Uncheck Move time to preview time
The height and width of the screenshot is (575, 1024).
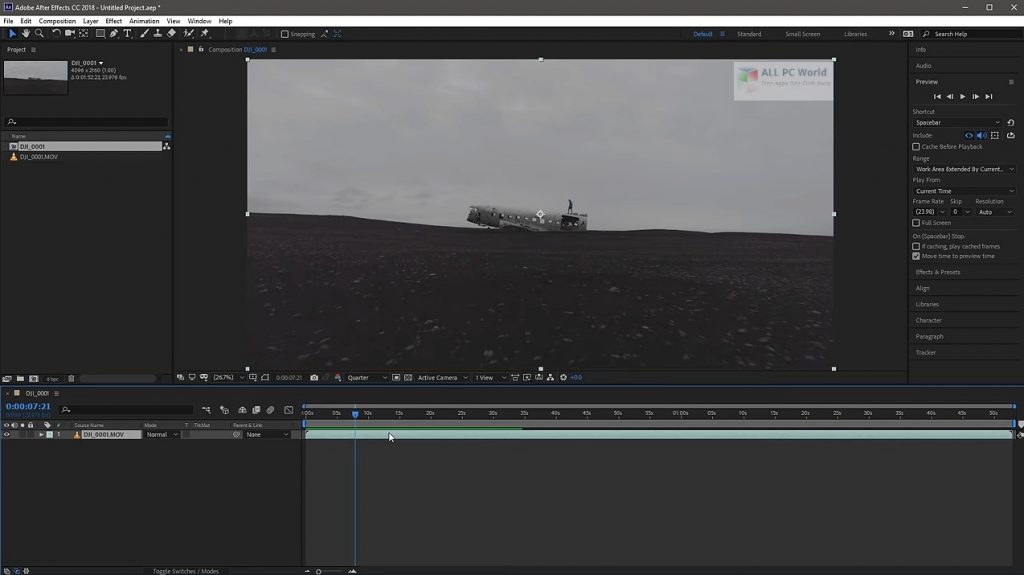pyautogui.click(x=916, y=256)
